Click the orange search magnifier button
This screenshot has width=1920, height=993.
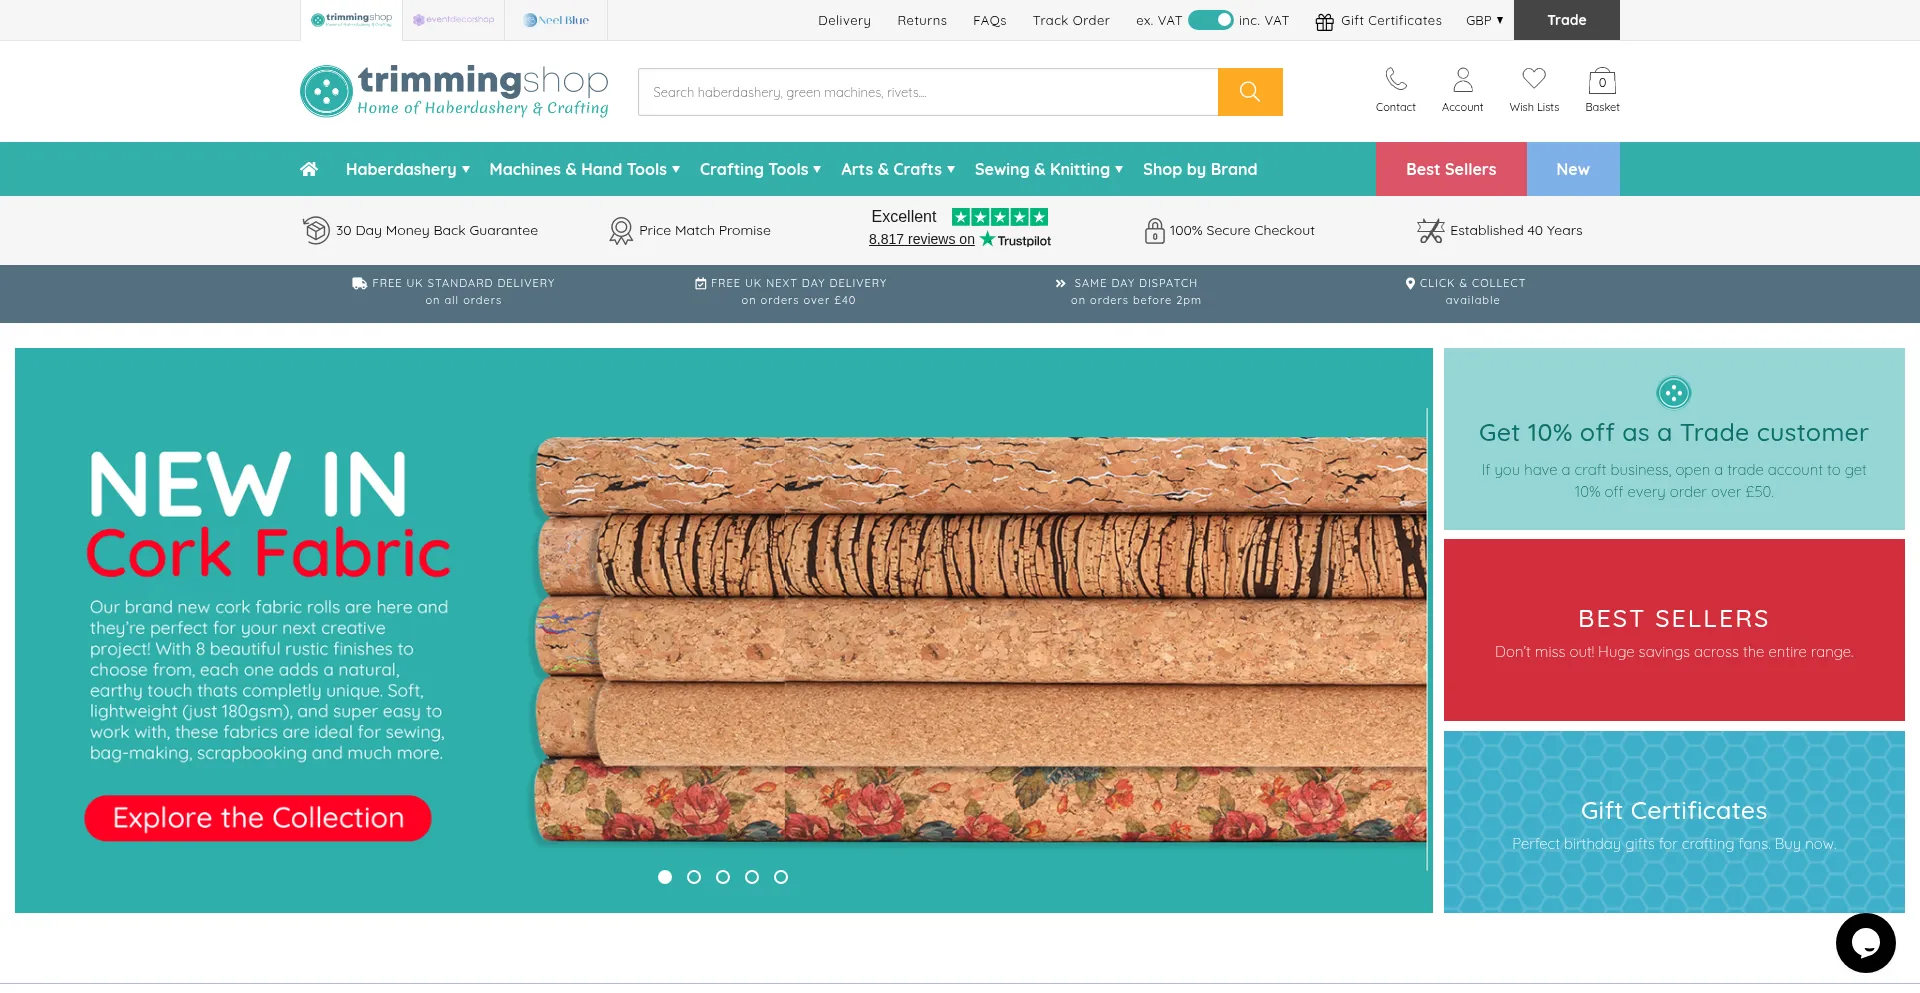(1249, 92)
